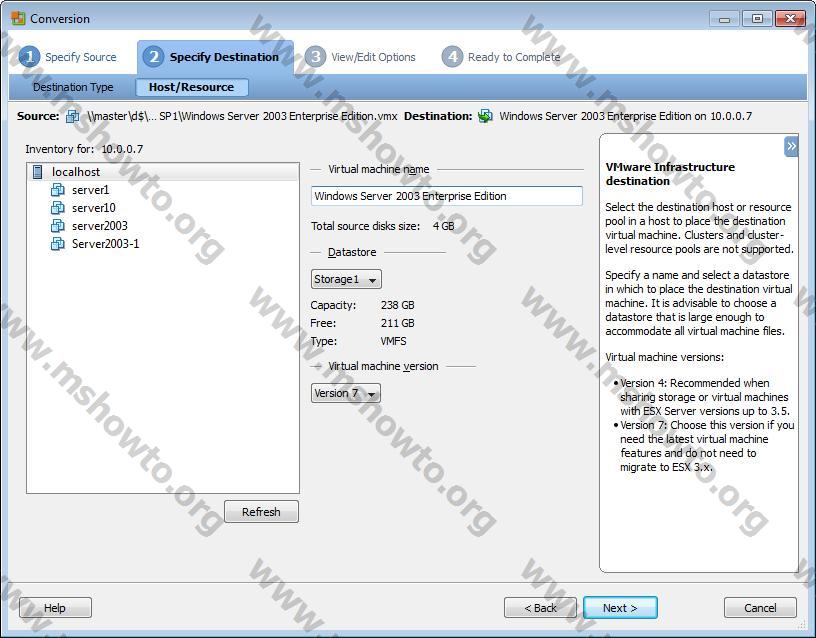Viewport: 816px width, 638px height.
Task: Click the 211 GB free space value
Action: [x=398, y=323]
